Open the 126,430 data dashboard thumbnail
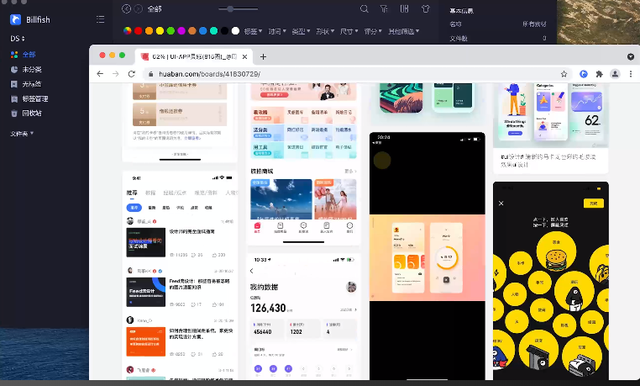Viewport: 640px width, 386px height. 304,317
